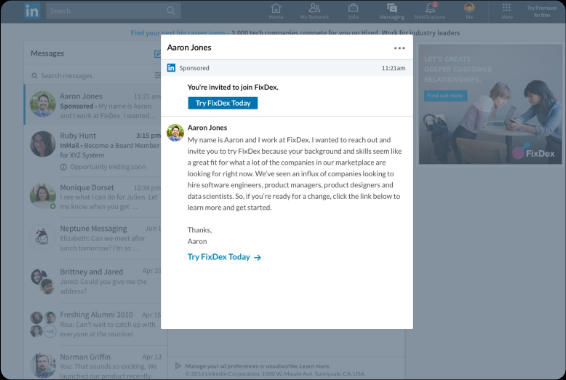Click Ruby Hunt's avatar

[x=43, y=144]
